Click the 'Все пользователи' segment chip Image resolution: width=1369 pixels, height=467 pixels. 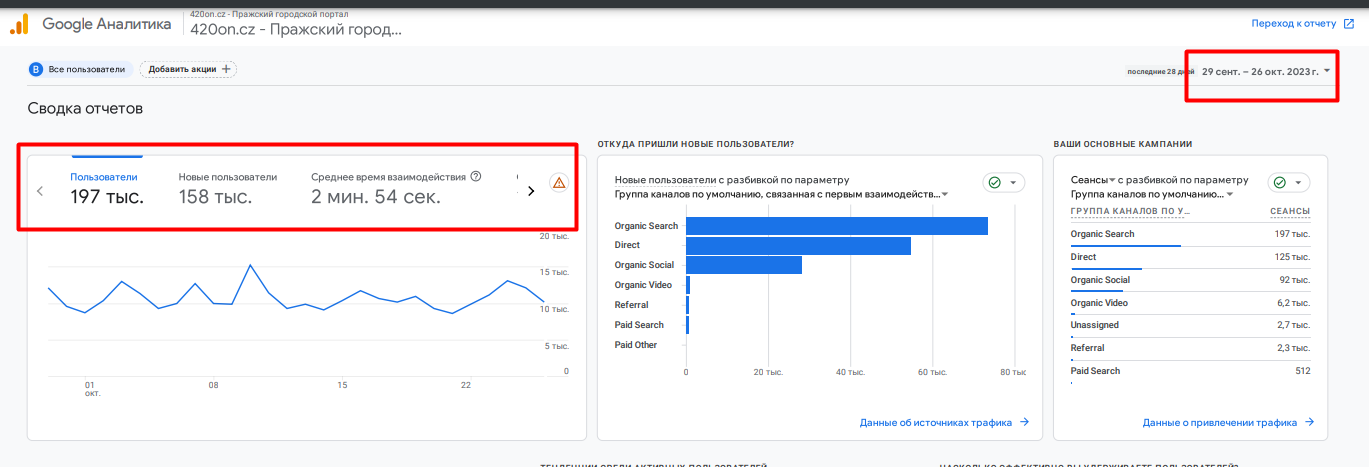coord(79,69)
